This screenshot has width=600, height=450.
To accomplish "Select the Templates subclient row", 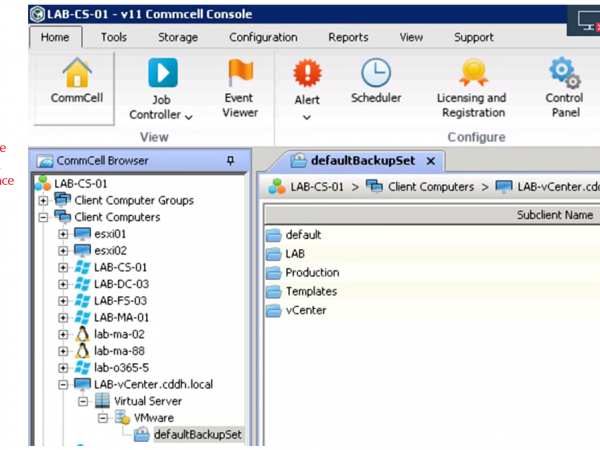I will click(x=432, y=292).
